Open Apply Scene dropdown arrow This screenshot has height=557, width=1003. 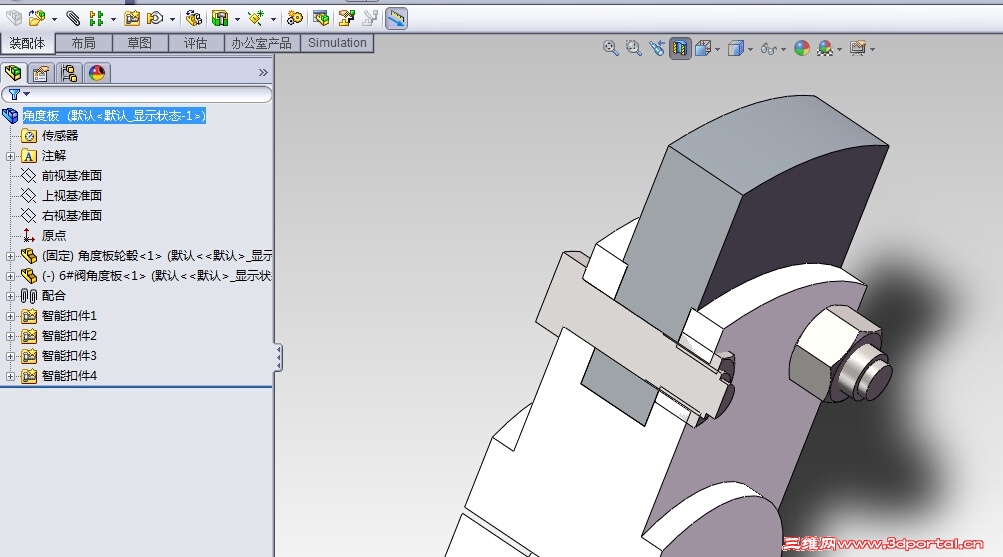pyautogui.click(x=839, y=49)
